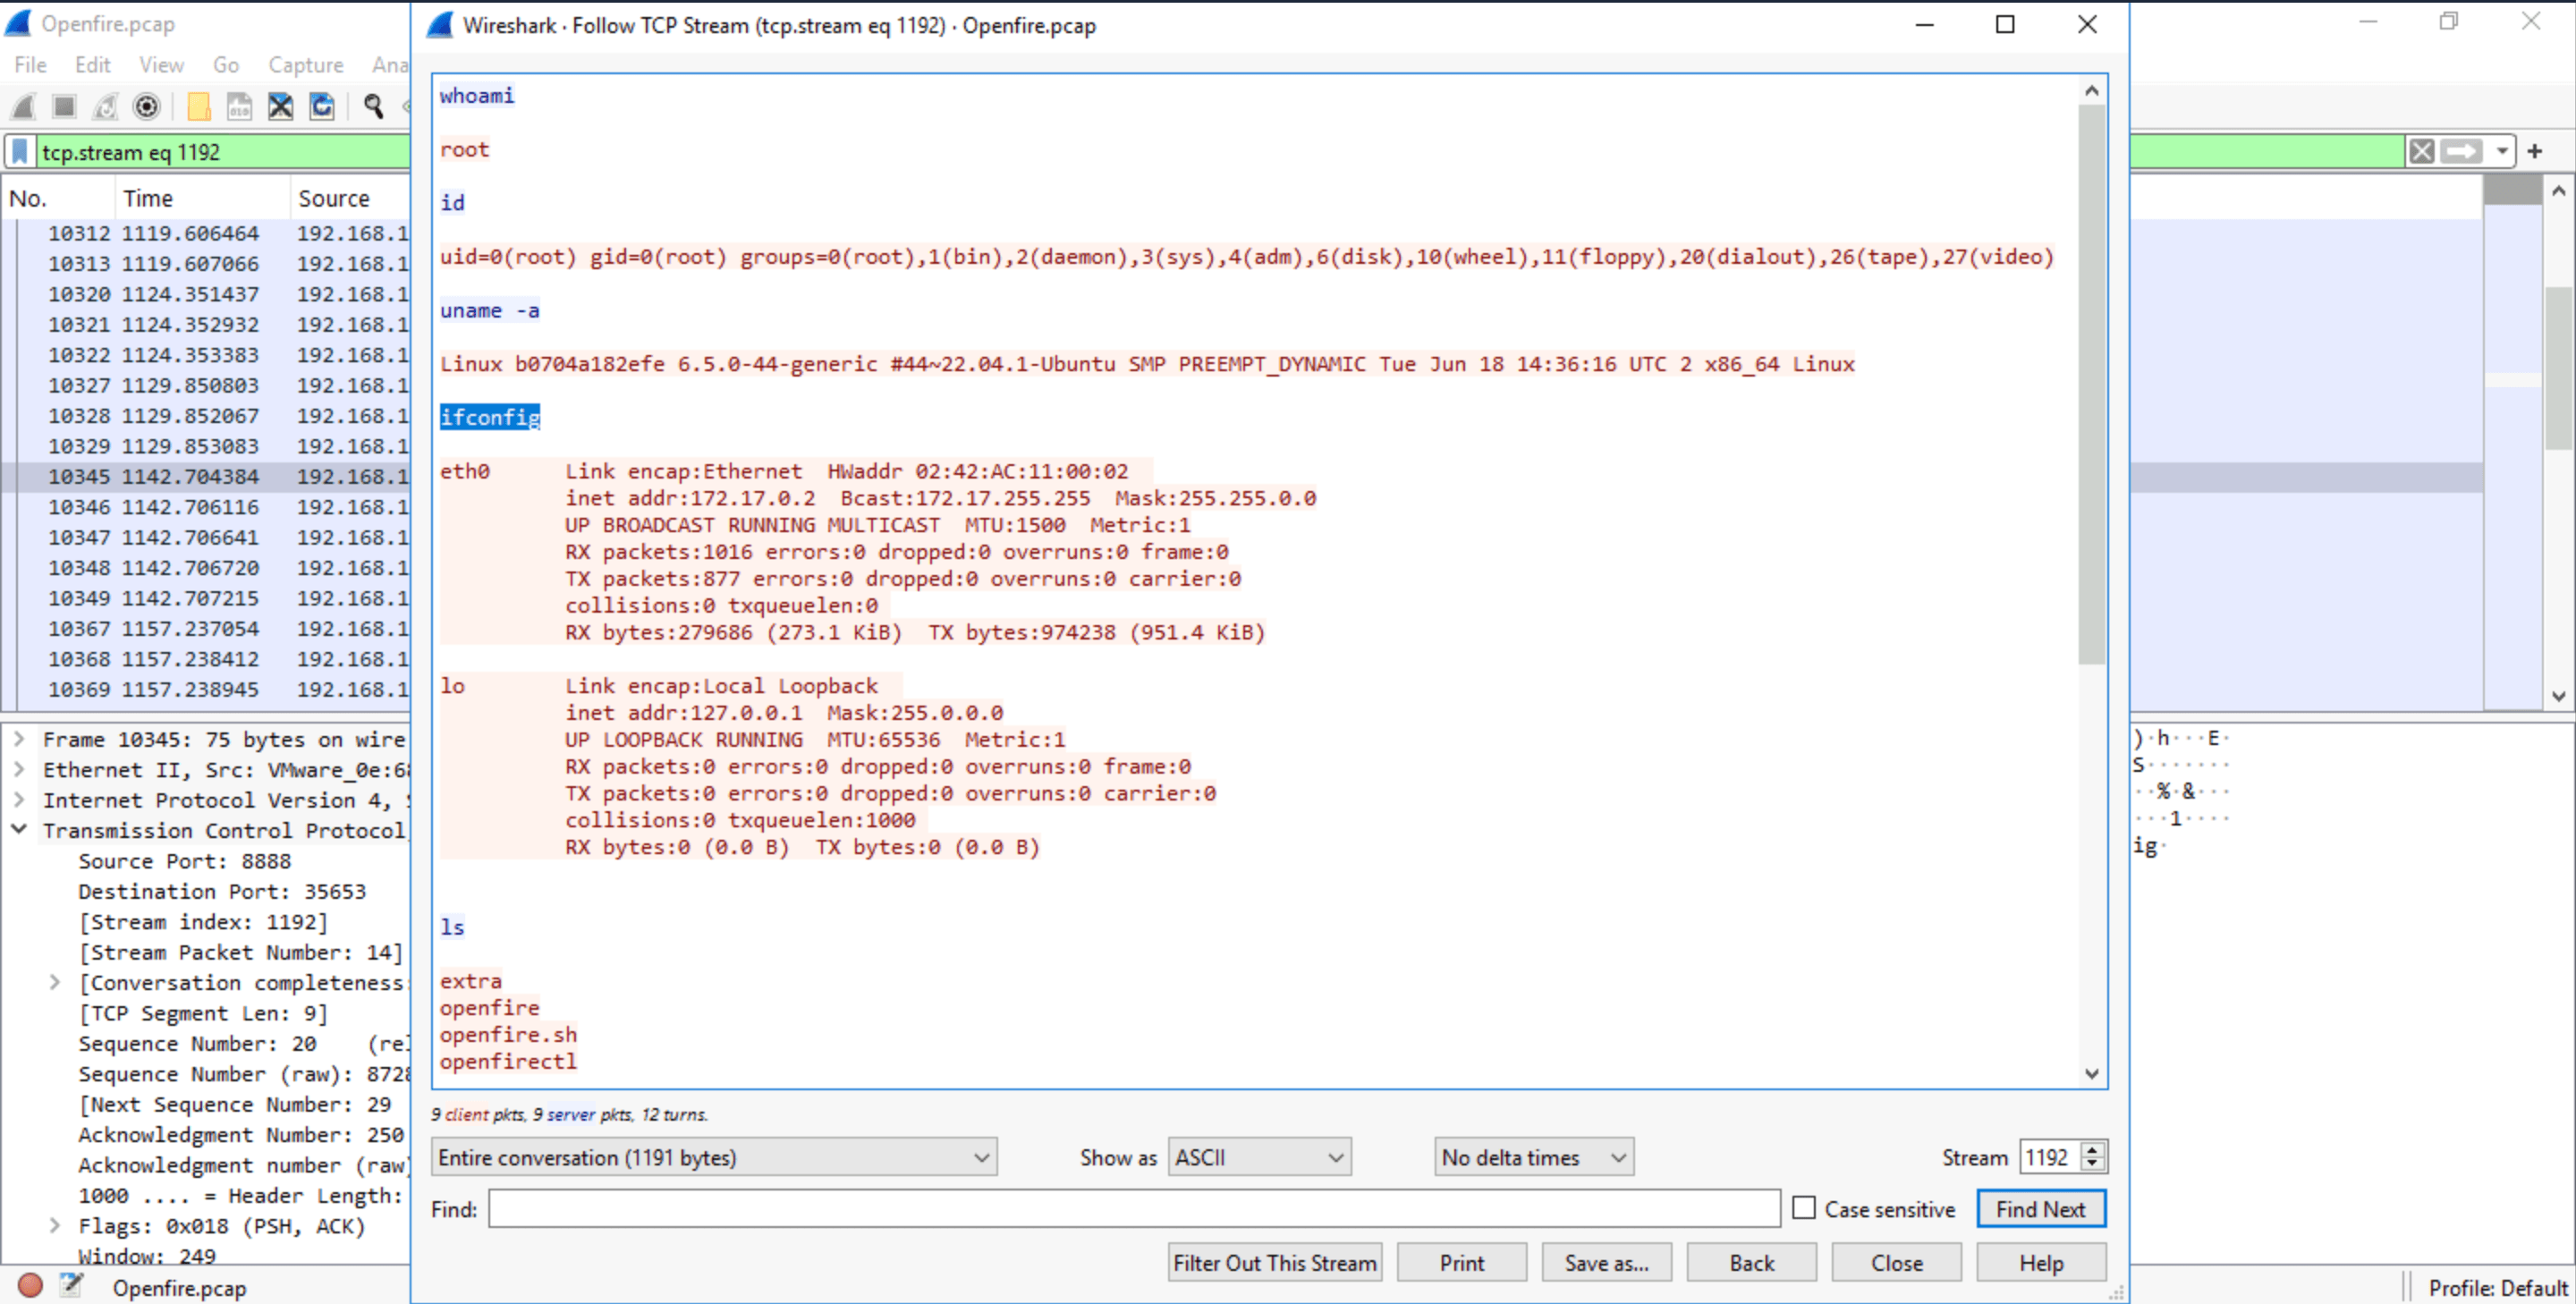Click the Time column header
The image size is (2576, 1304).
[x=202, y=198]
